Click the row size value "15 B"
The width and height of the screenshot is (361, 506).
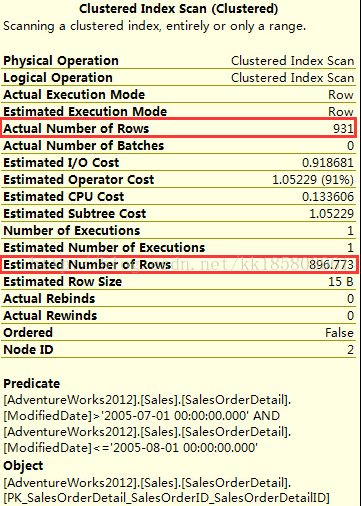coord(341,282)
